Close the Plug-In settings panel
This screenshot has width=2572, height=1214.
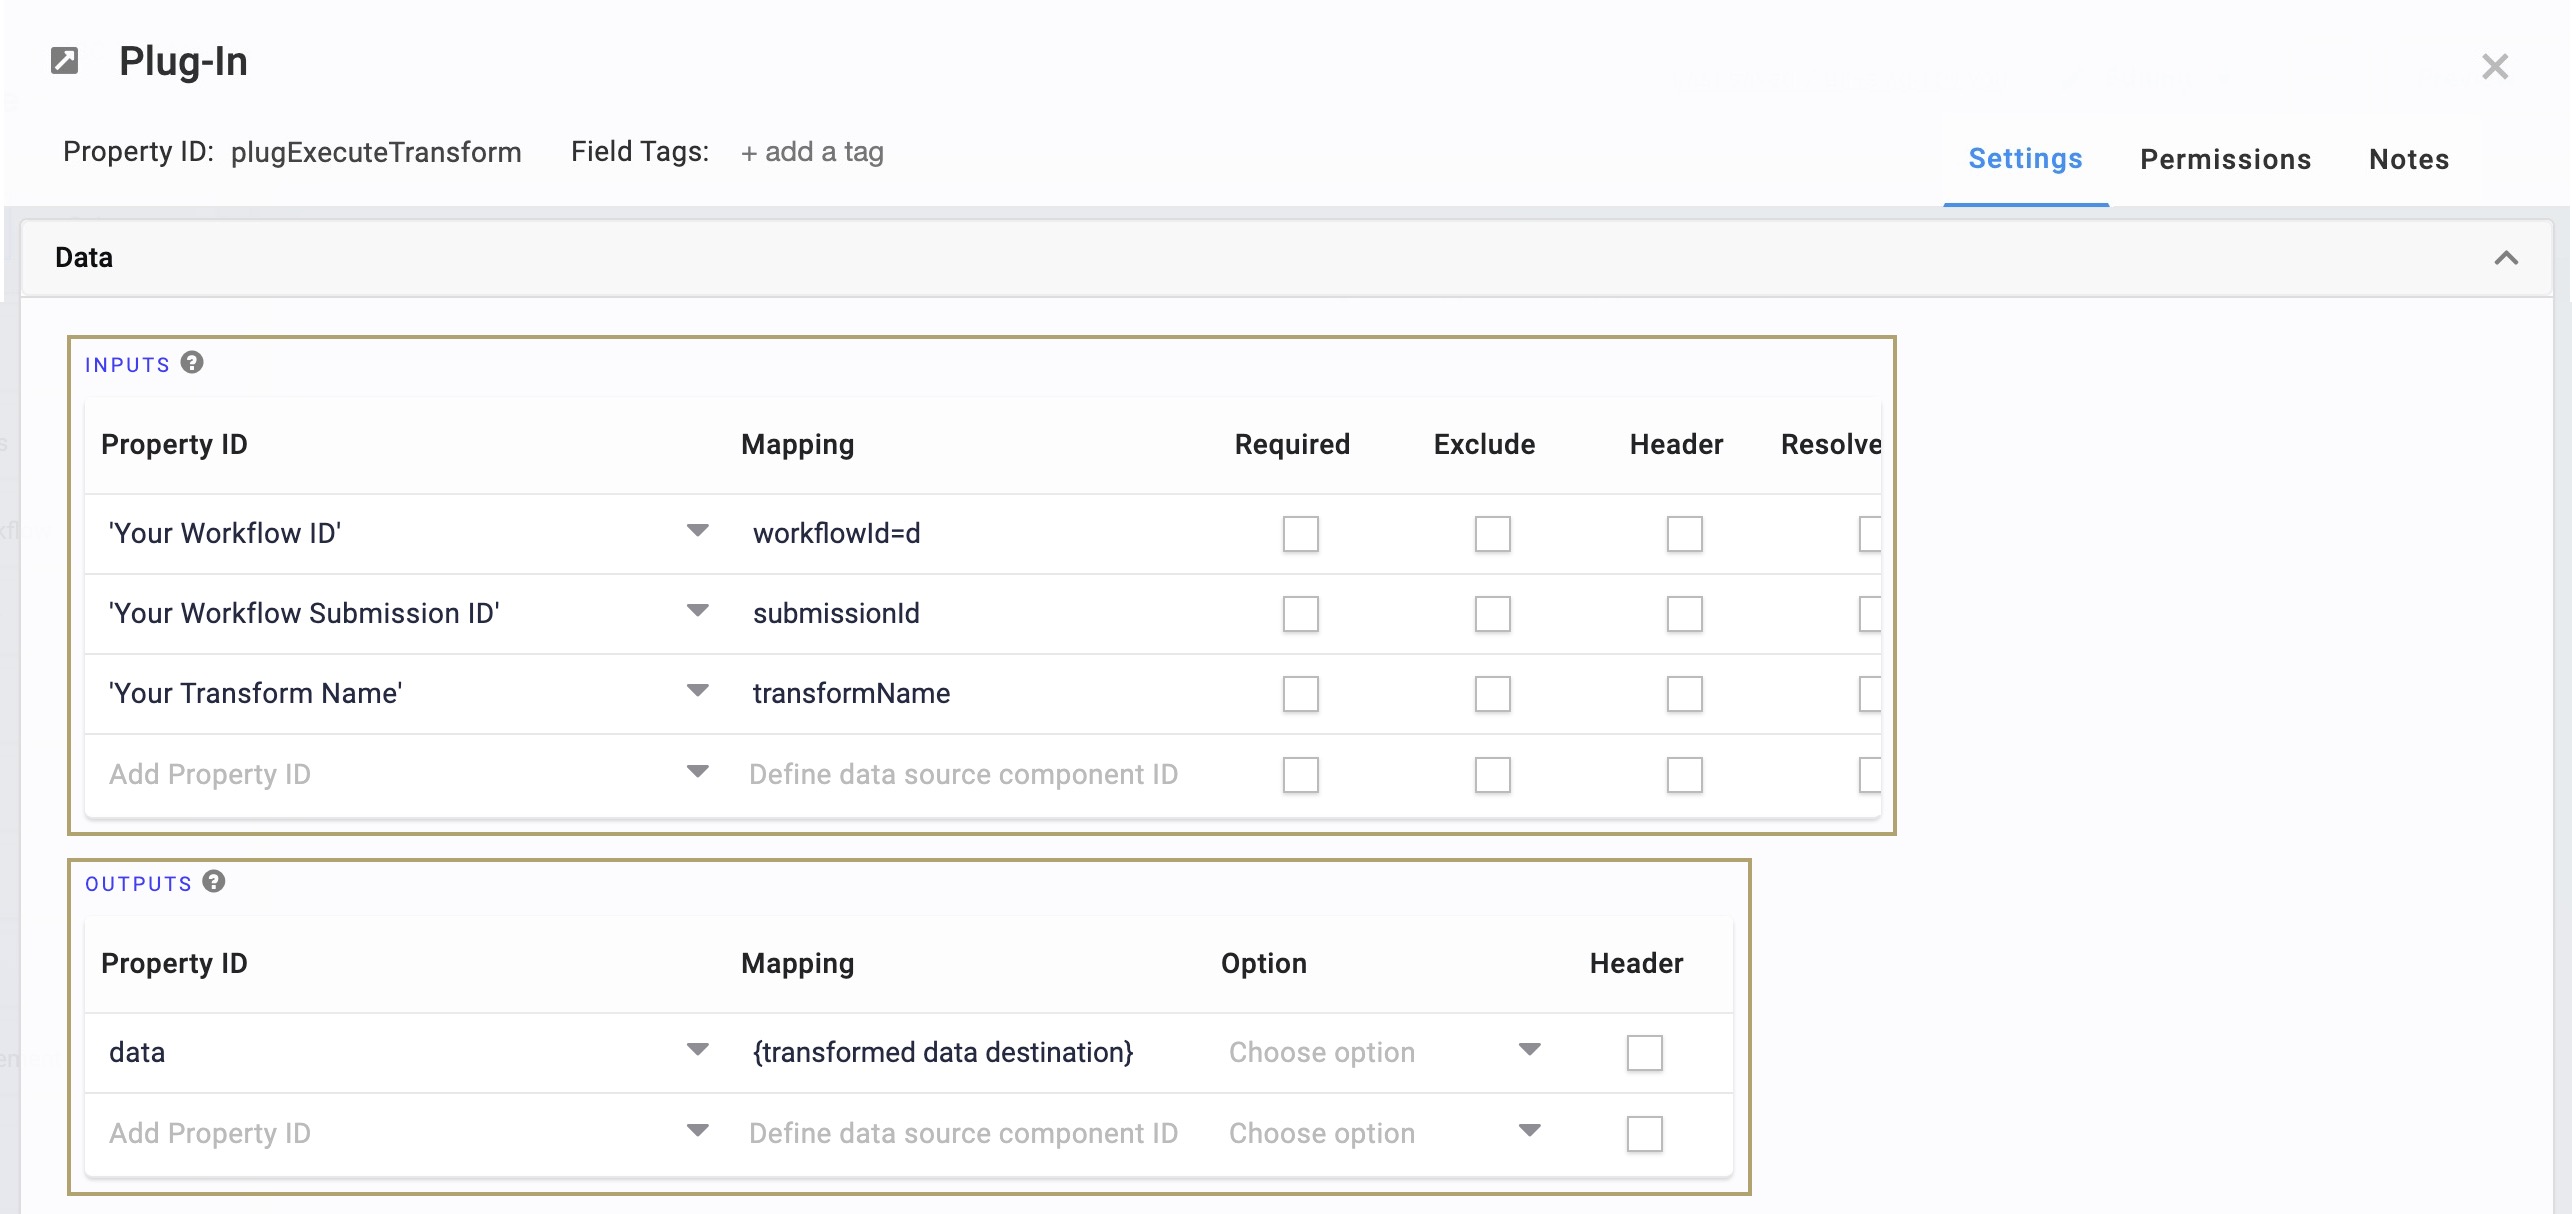2495,67
